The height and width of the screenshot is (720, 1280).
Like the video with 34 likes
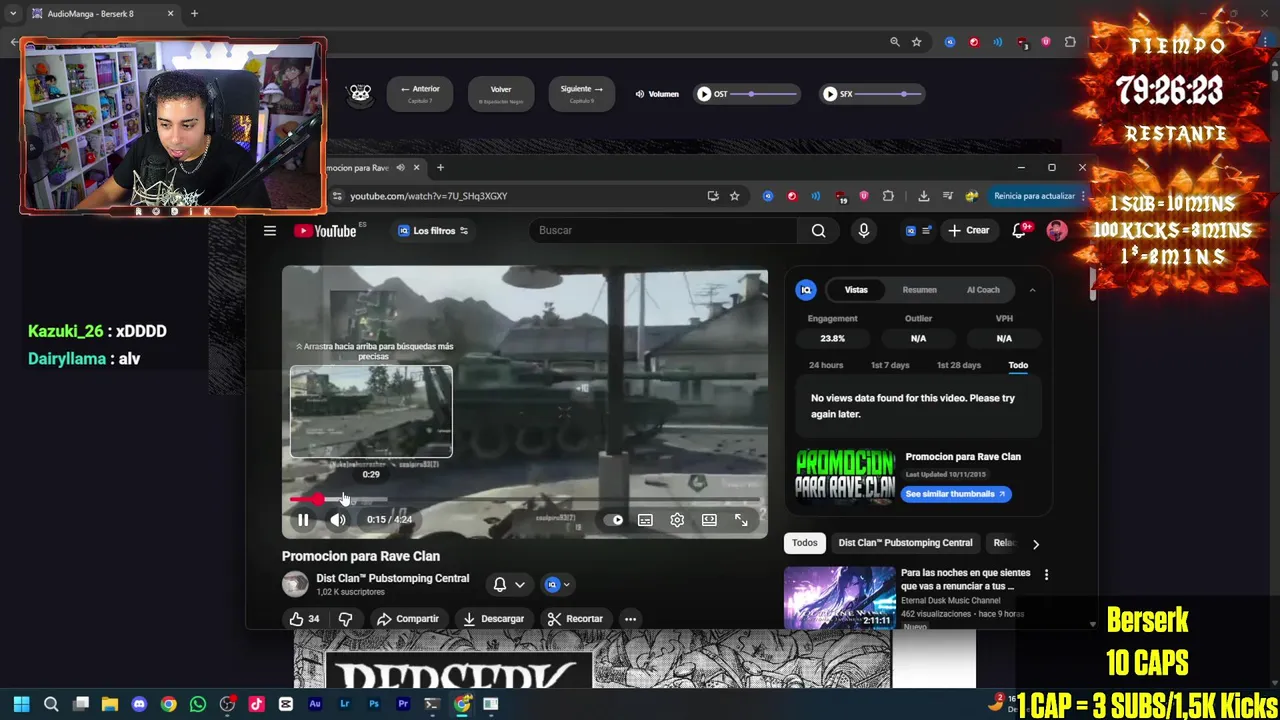[x=305, y=619]
